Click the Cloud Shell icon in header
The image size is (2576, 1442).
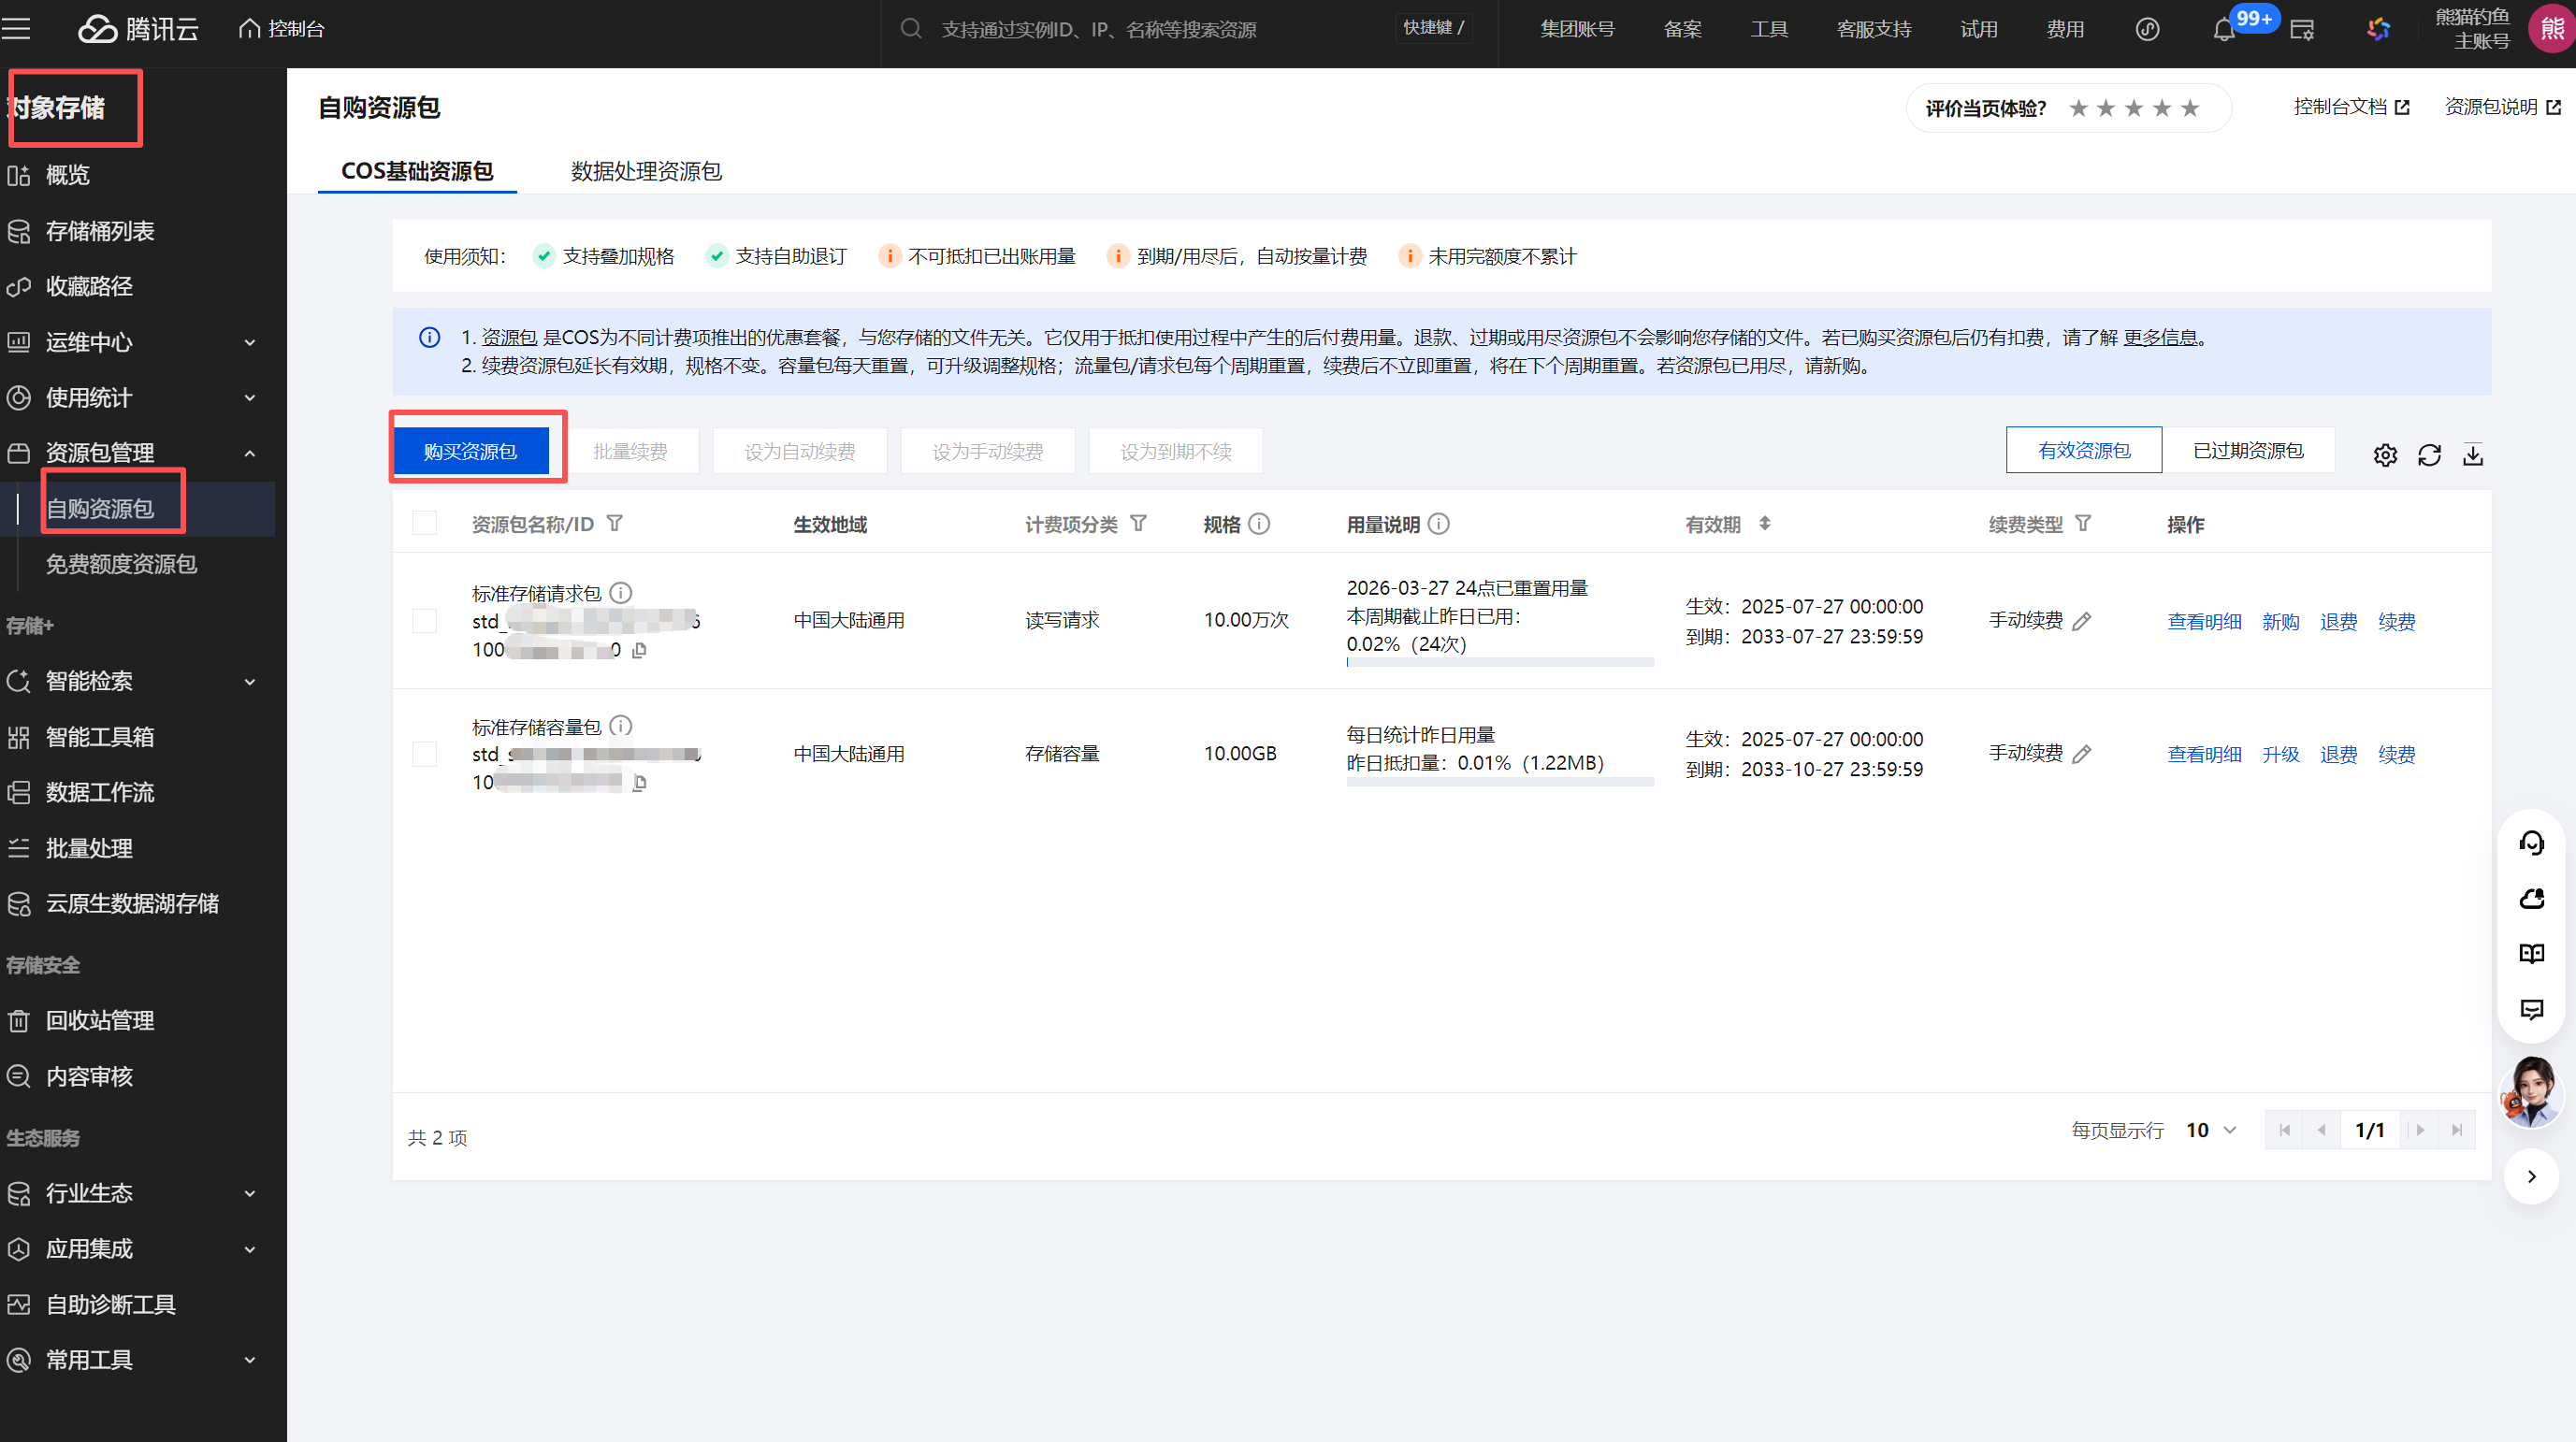2147,29
